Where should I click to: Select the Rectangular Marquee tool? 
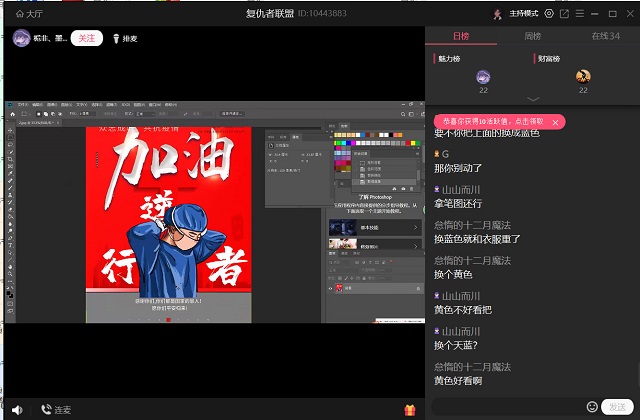tap(10, 137)
